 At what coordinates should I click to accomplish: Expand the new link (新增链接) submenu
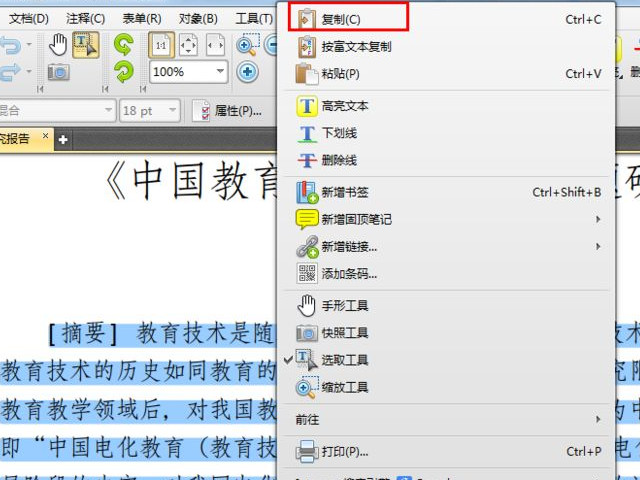tap(448, 247)
